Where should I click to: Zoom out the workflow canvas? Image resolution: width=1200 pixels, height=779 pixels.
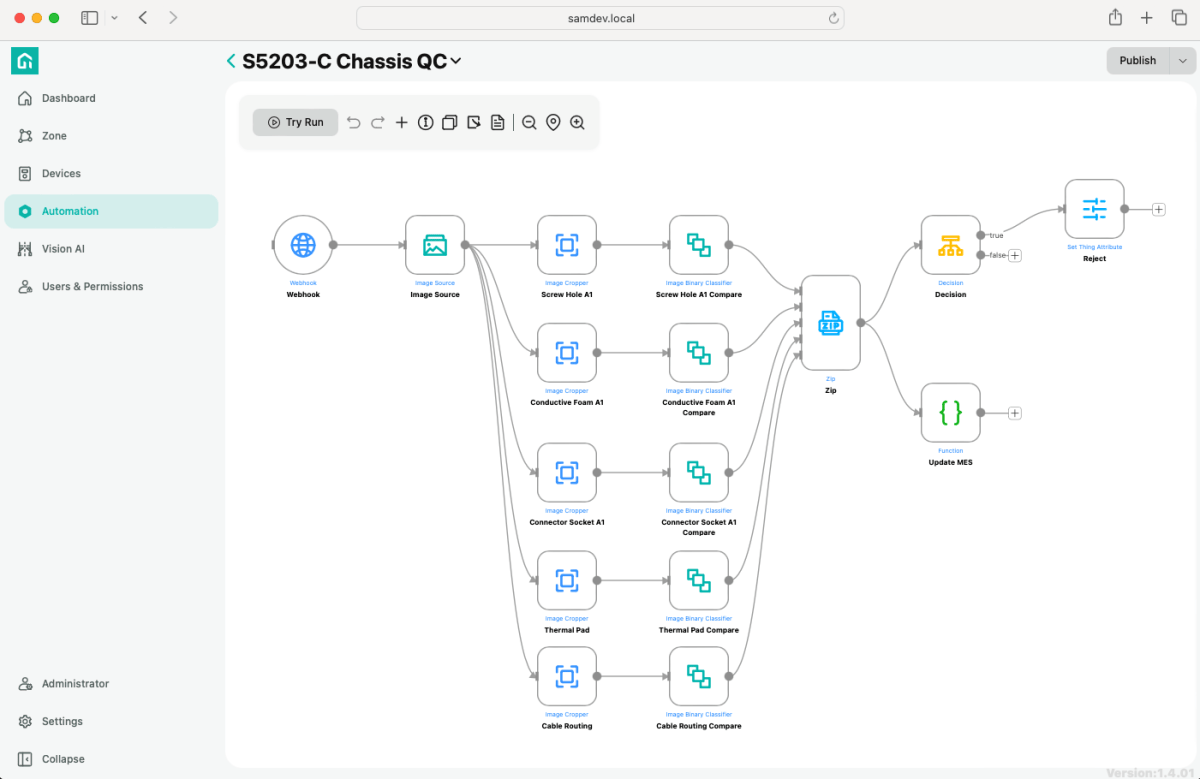click(529, 122)
